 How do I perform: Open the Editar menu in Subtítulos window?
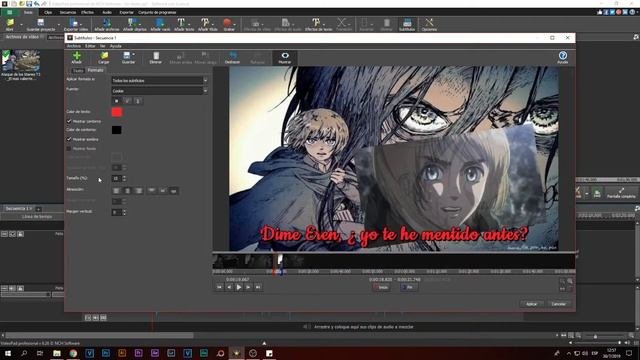pos(90,46)
